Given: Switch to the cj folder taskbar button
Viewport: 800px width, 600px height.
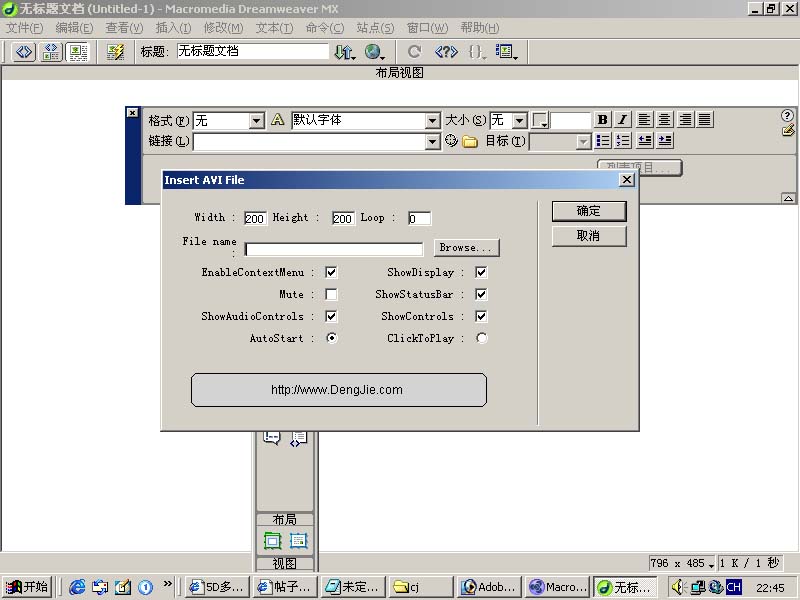Looking at the screenshot, I should tap(420, 587).
